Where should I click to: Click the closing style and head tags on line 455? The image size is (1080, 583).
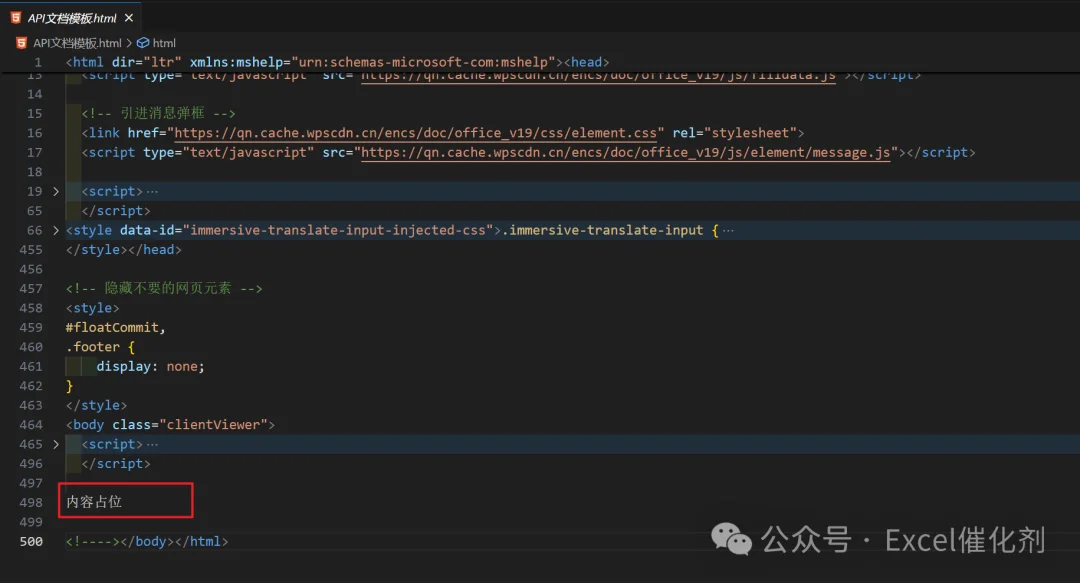[x=124, y=249]
